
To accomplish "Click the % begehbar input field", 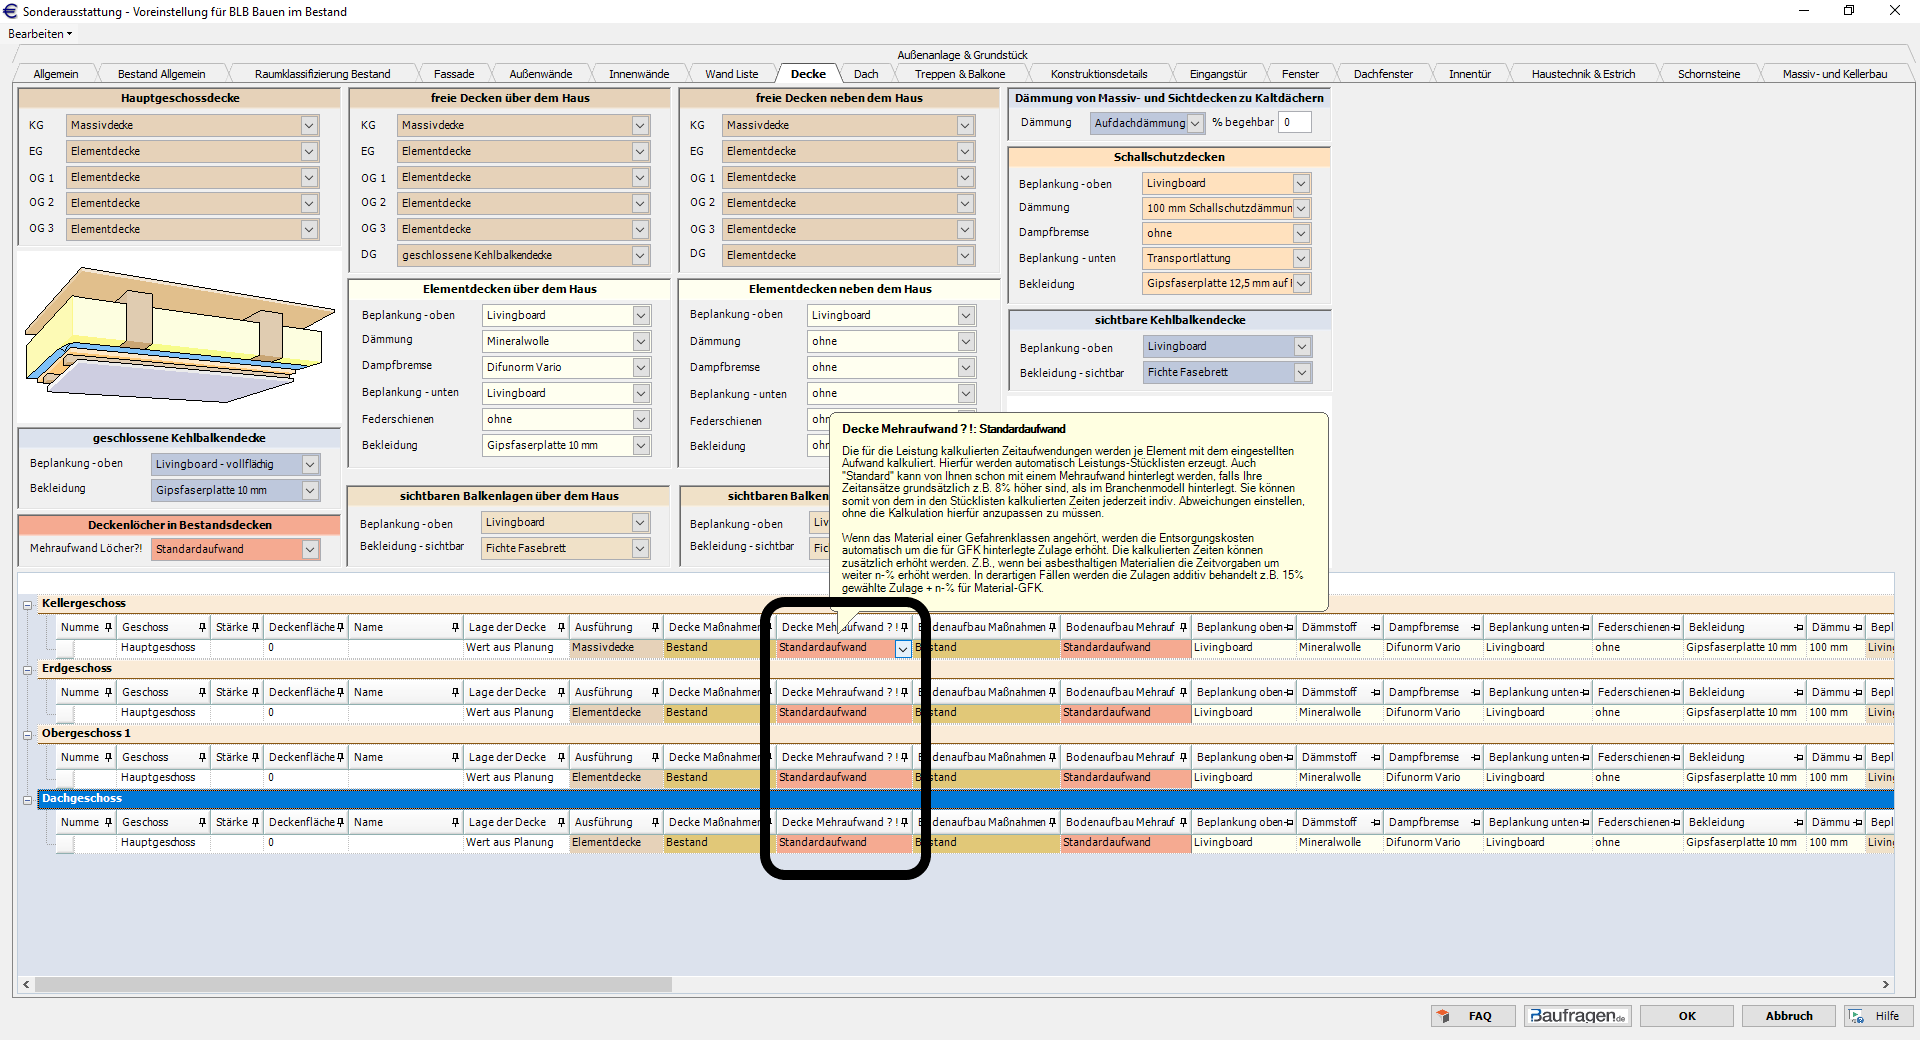I will tap(1294, 123).
